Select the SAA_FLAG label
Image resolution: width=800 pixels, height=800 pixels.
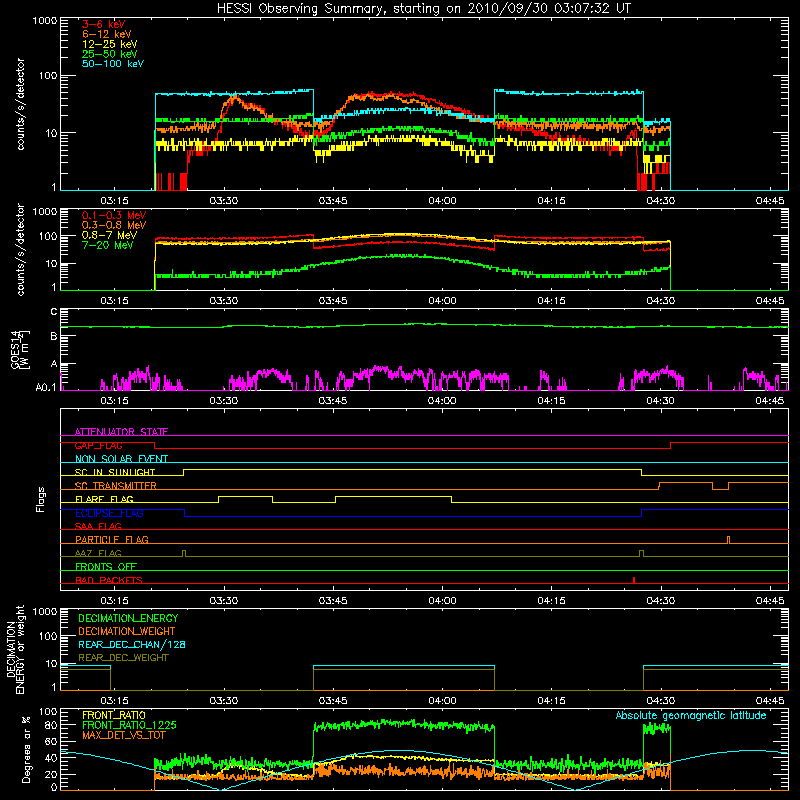click(98, 526)
